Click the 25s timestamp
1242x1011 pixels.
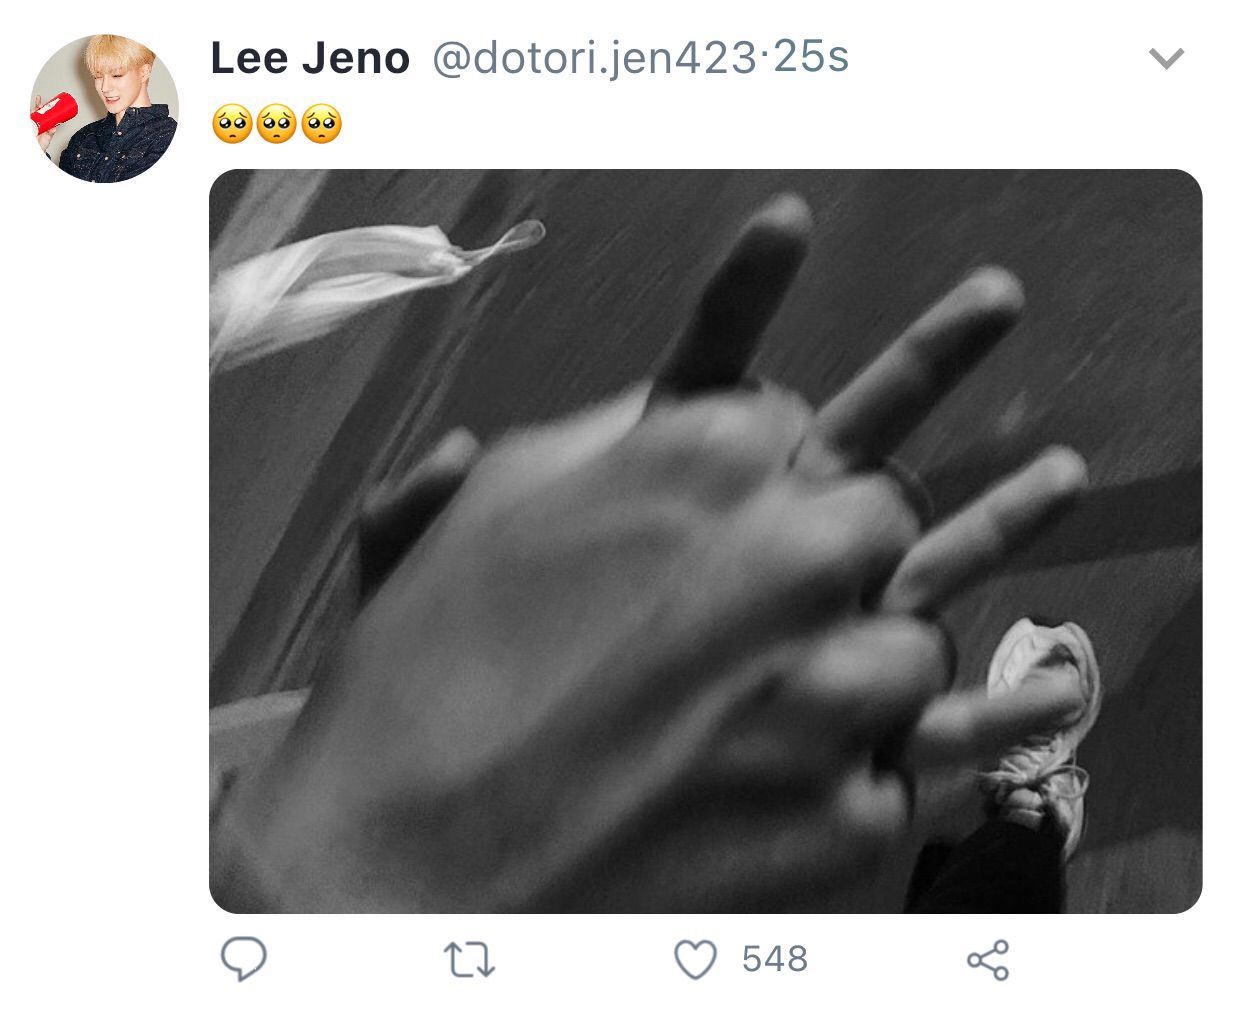pos(811,57)
